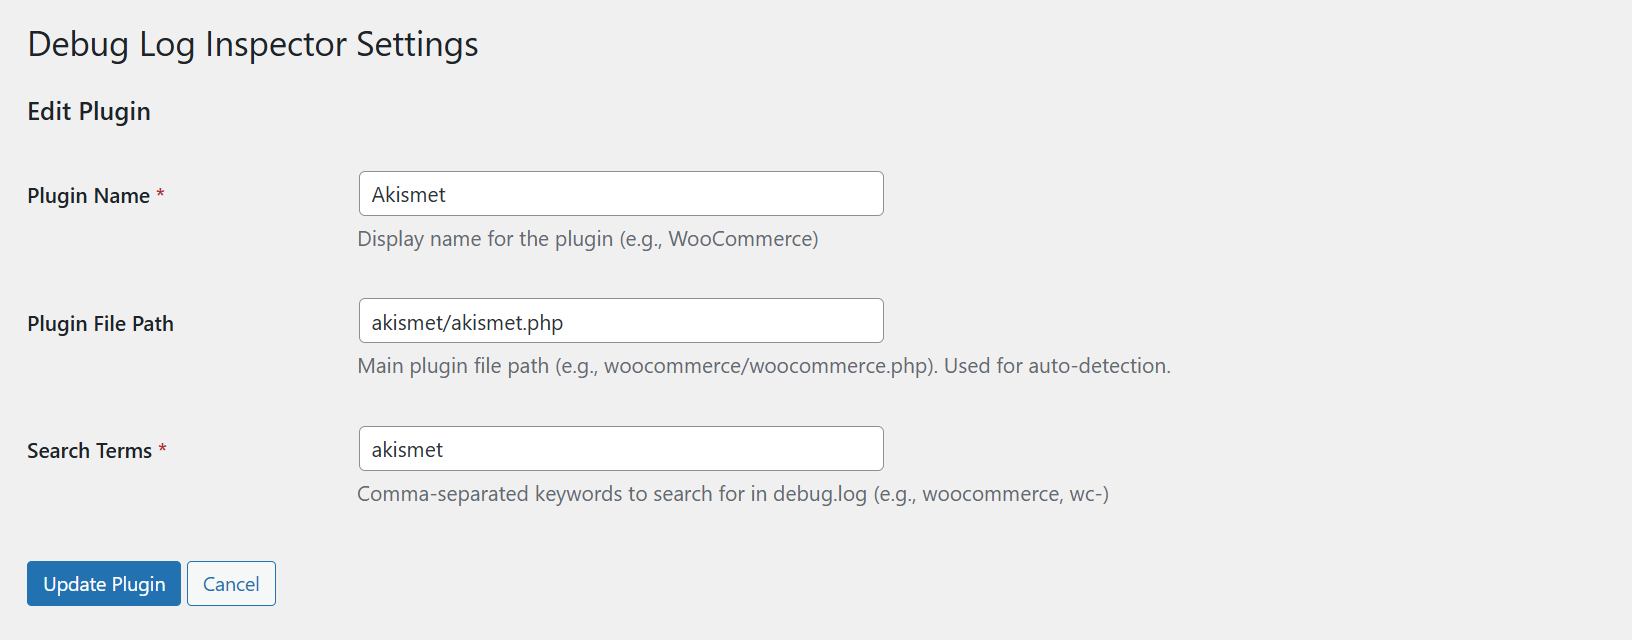Screen dimensions: 1632x640
Task: Click the Search Terms label
Action: pyautogui.click(x=88, y=450)
